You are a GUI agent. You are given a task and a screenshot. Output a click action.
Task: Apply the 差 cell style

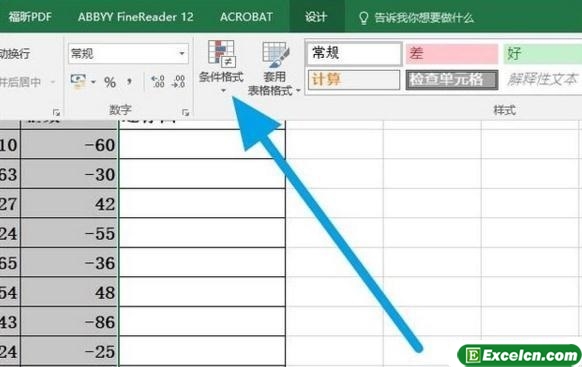point(452,54)
